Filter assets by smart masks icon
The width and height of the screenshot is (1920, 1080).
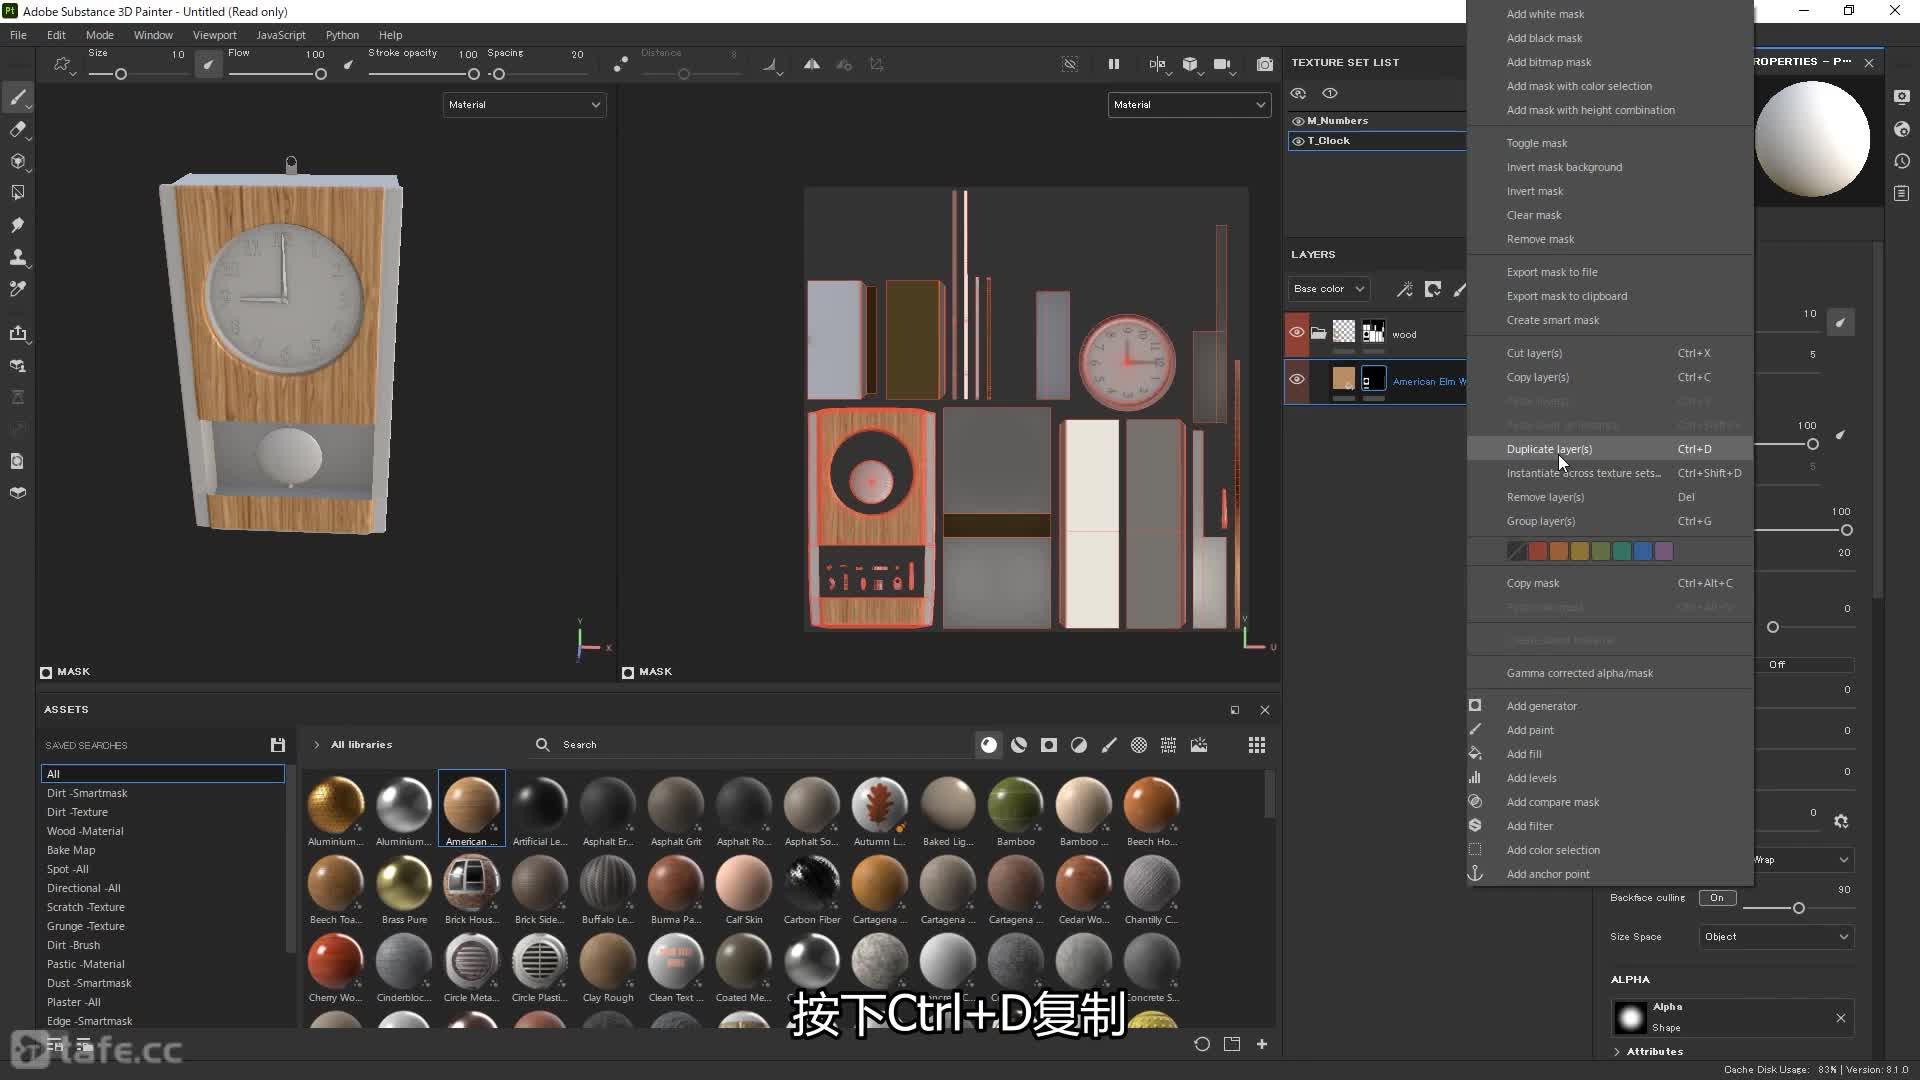click(x=1049, y=745)
